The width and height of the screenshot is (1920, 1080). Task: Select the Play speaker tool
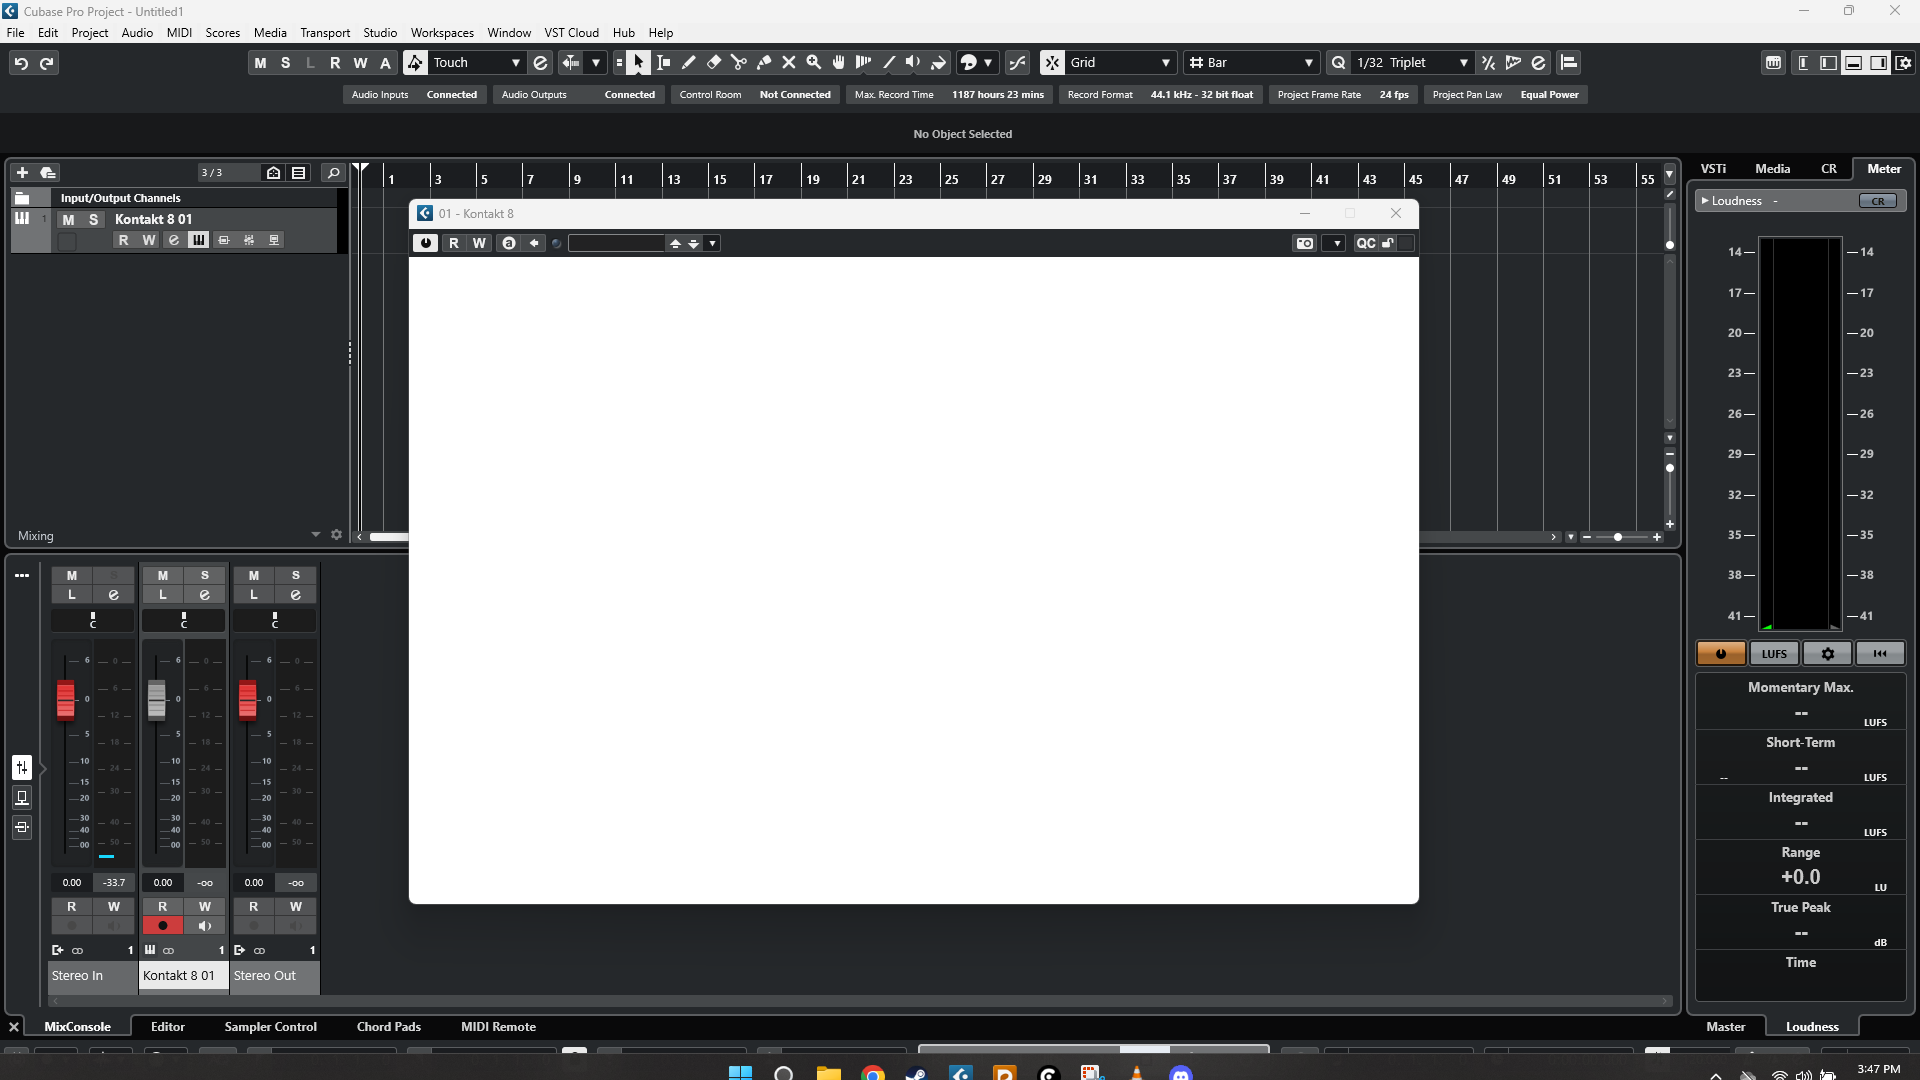click(x=912, y=62)
